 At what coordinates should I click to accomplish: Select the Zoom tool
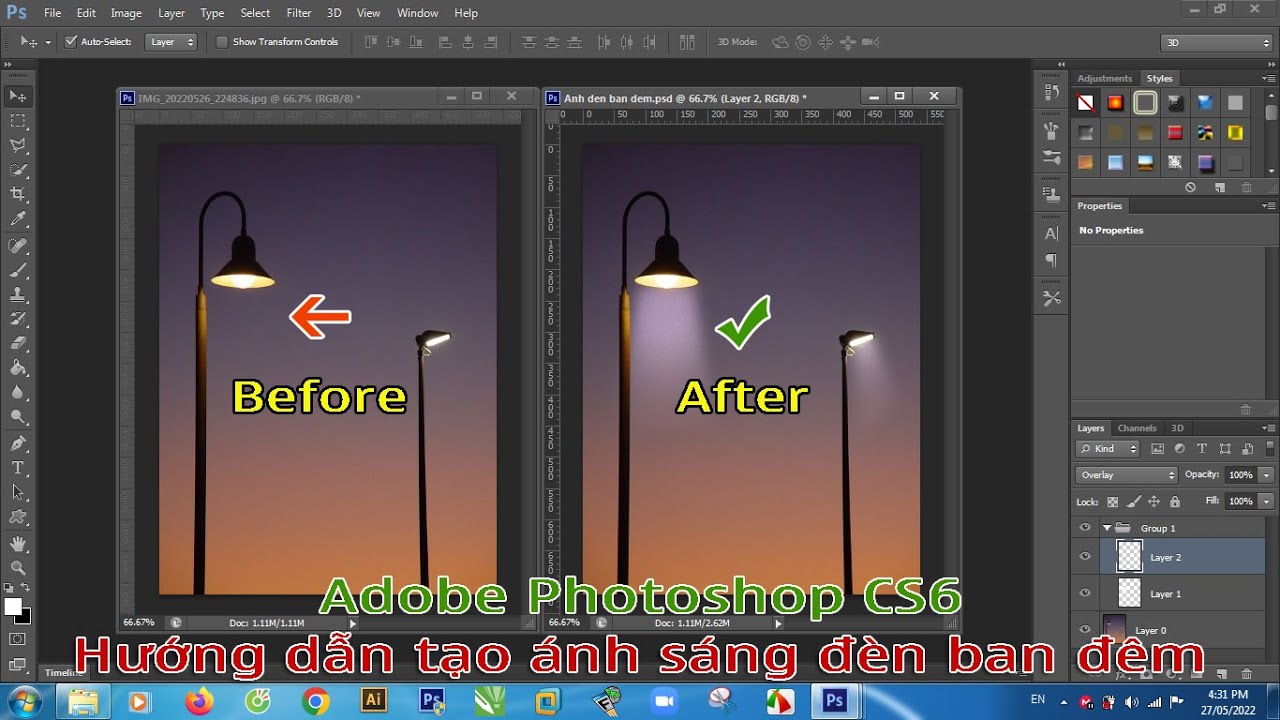[18, 568]
